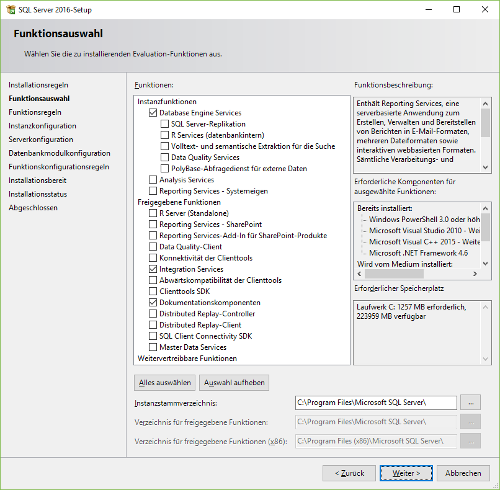Screen dimensions: 500x490
Task: Click Installationsbereit step label
Action: 37,180
